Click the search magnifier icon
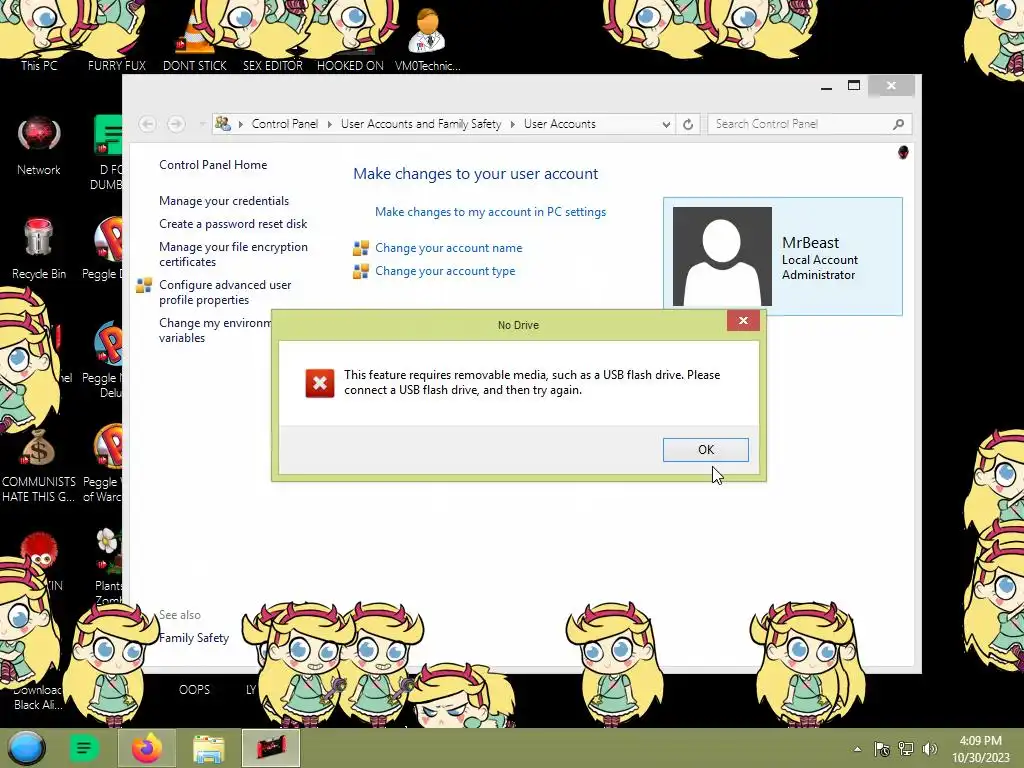This screenshot has height=768, width=1024. pyautogui.click(x=899, y=124)
